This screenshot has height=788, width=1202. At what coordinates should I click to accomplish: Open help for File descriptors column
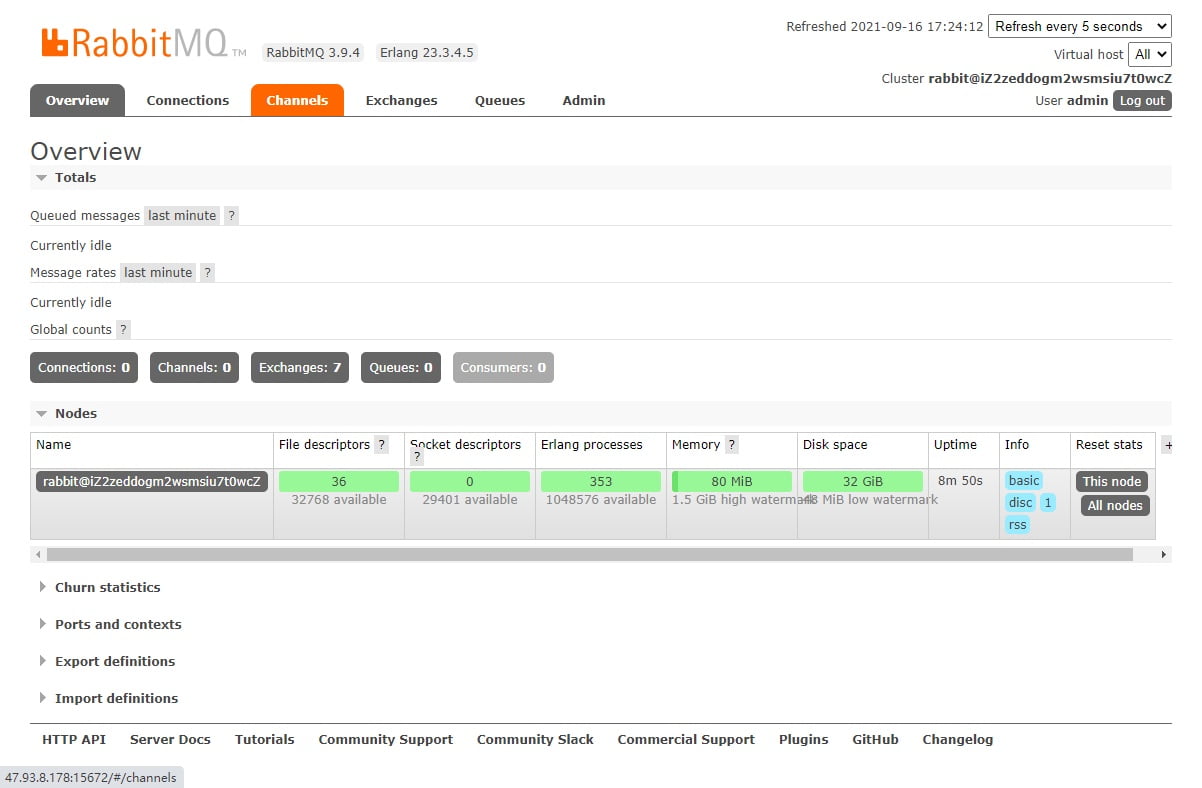point(381,445)
